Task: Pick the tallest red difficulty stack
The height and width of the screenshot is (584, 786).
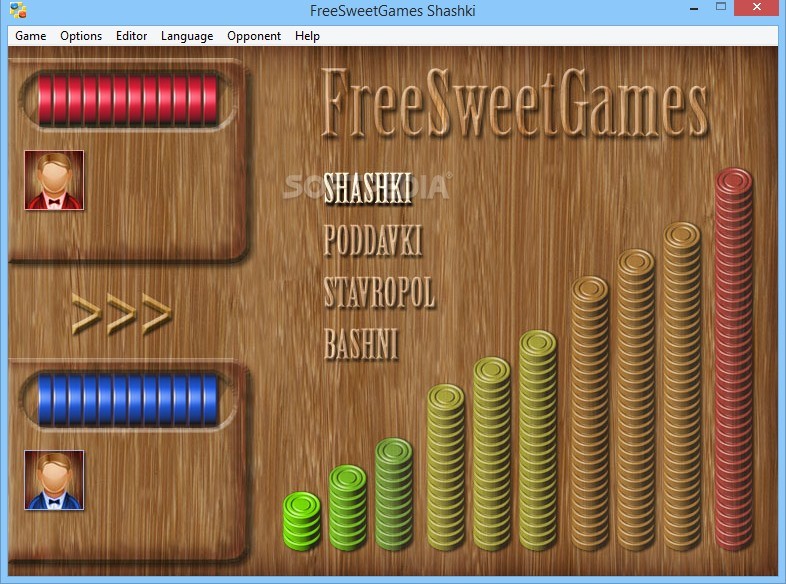Action: pyautogui.click(x=734, y=359)
